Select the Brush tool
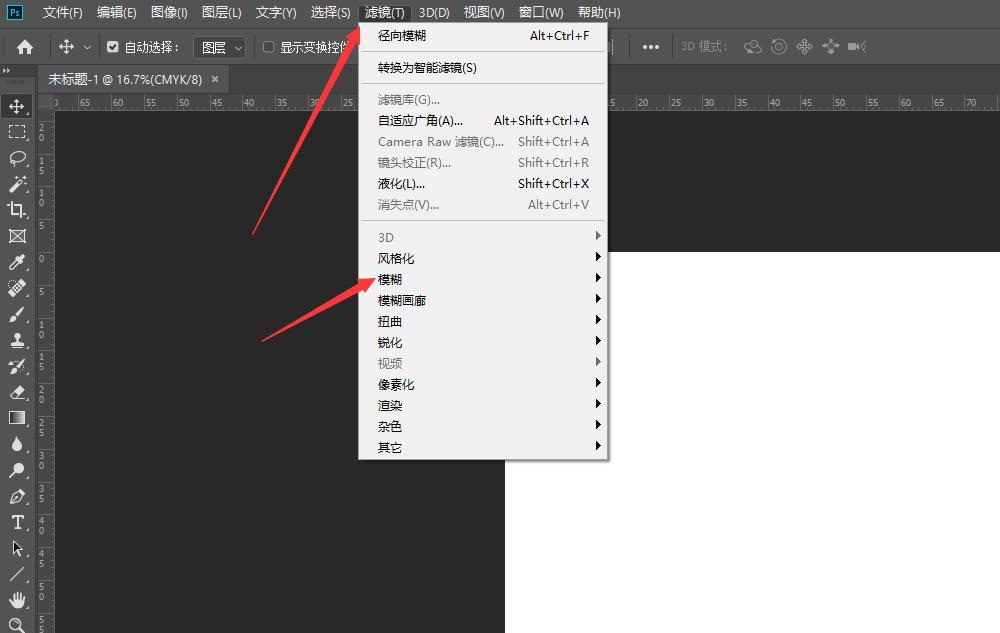The height and width of the screenshot is (633, 1000). point(16,314)
